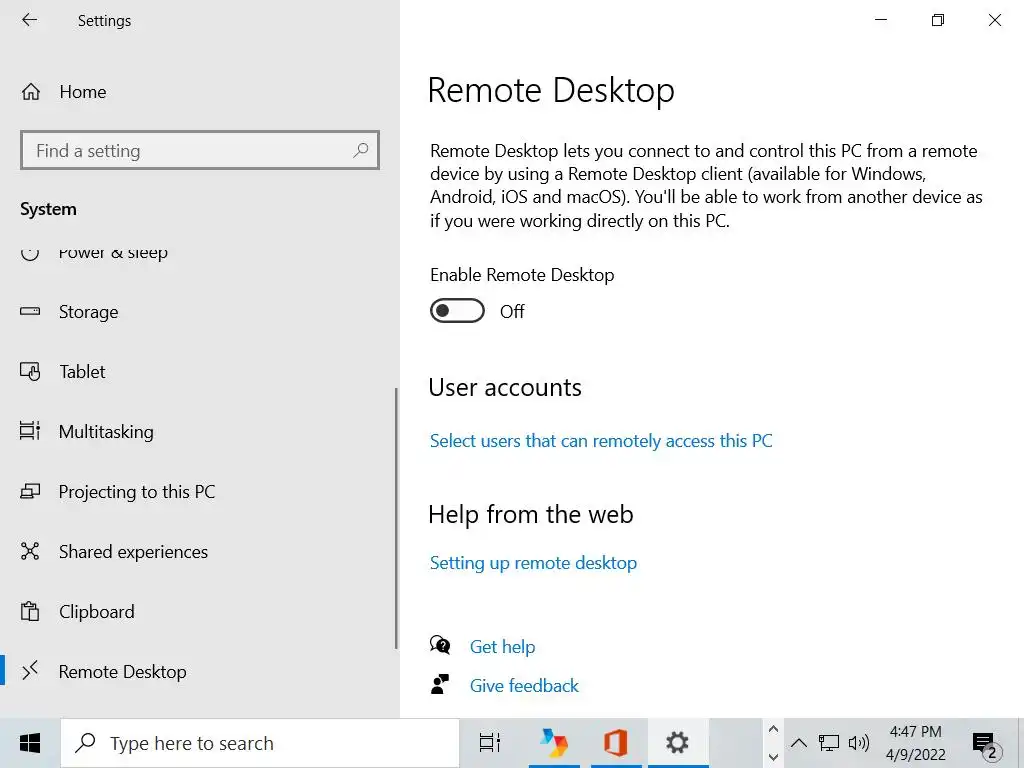Open the Office app on taskbar

(615, 743)
